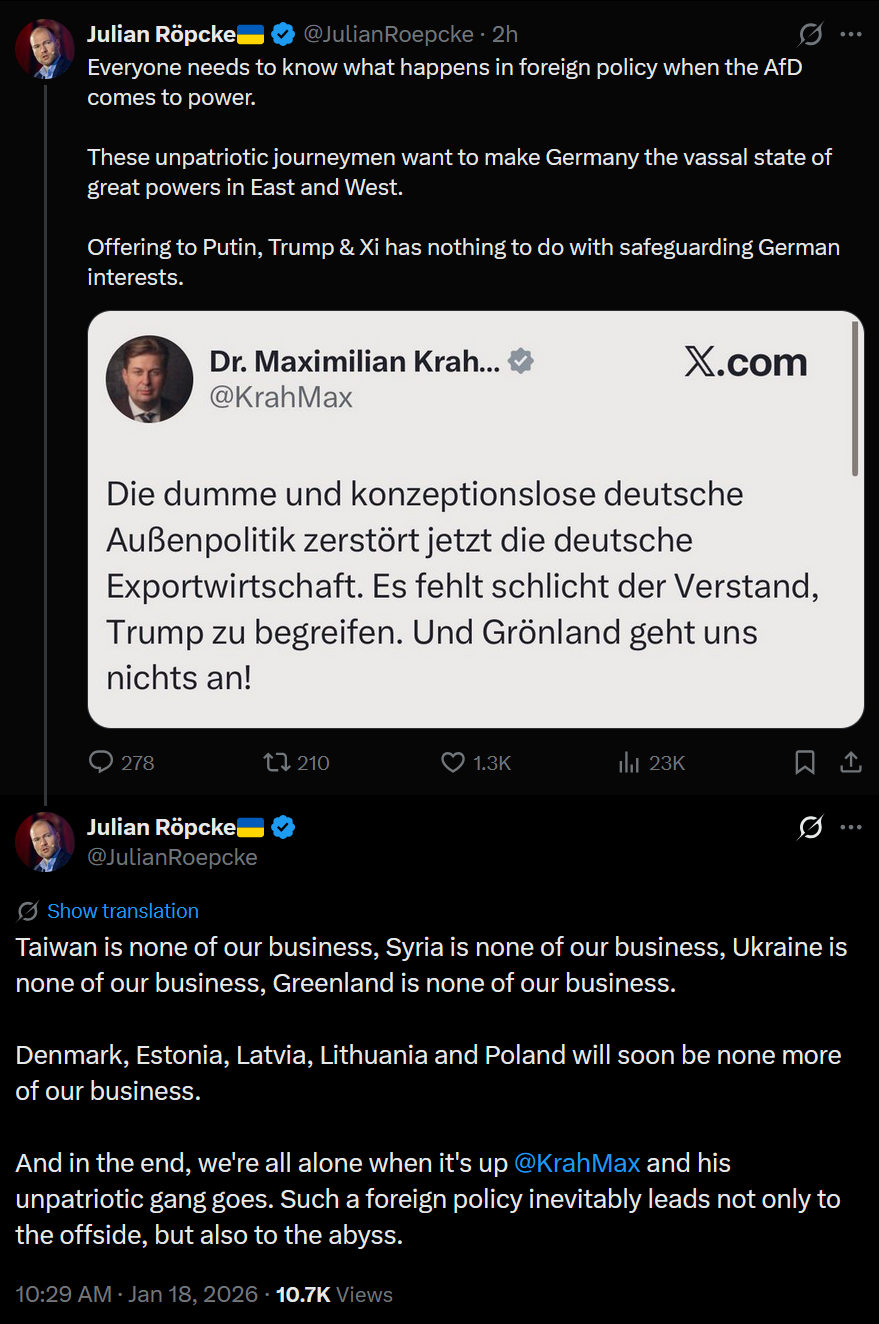View analytics showing 23K views
This screenshot has height=1324, width=879.
tap(629, 763)
